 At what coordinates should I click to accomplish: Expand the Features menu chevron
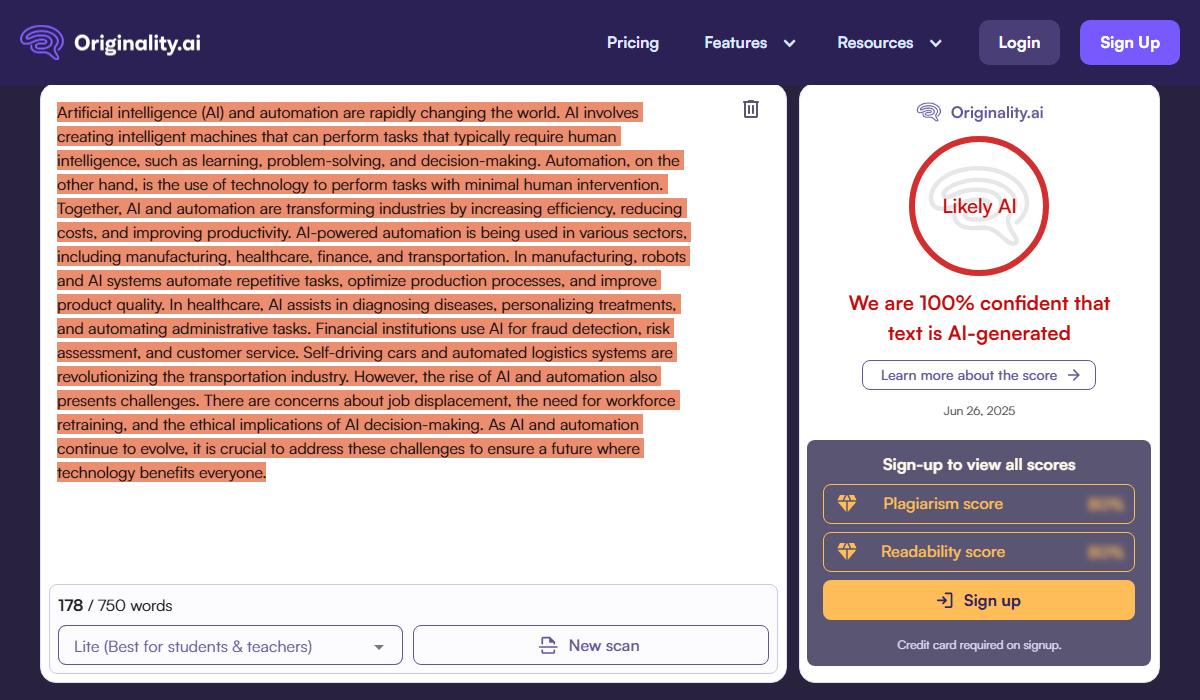pos(789,43)
